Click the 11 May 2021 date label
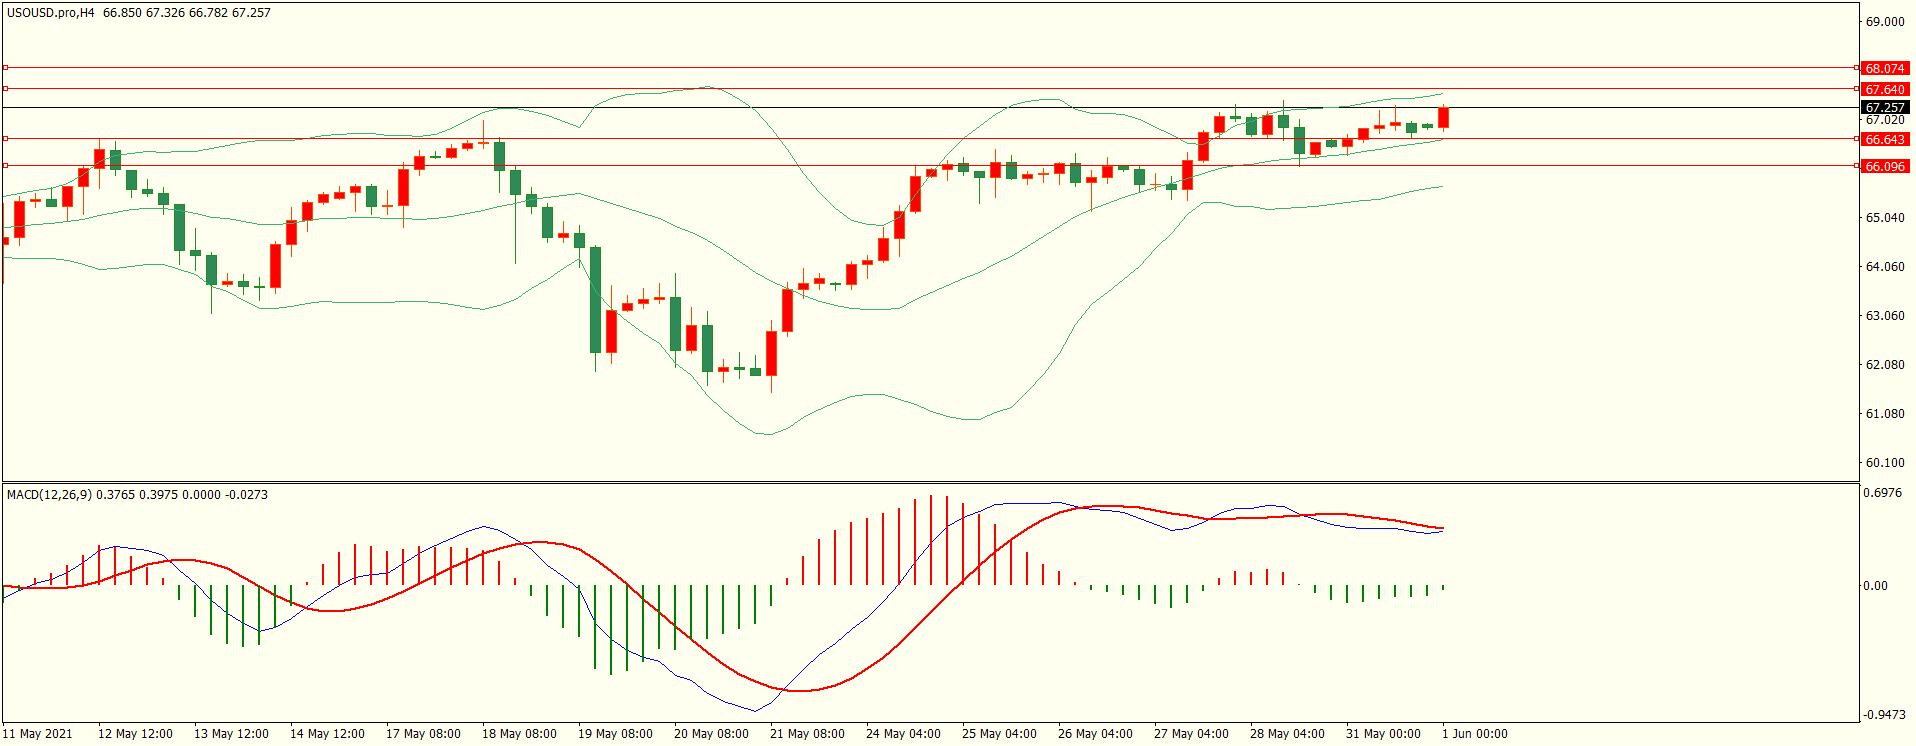The image size is (1916, 746). point(38,734)
